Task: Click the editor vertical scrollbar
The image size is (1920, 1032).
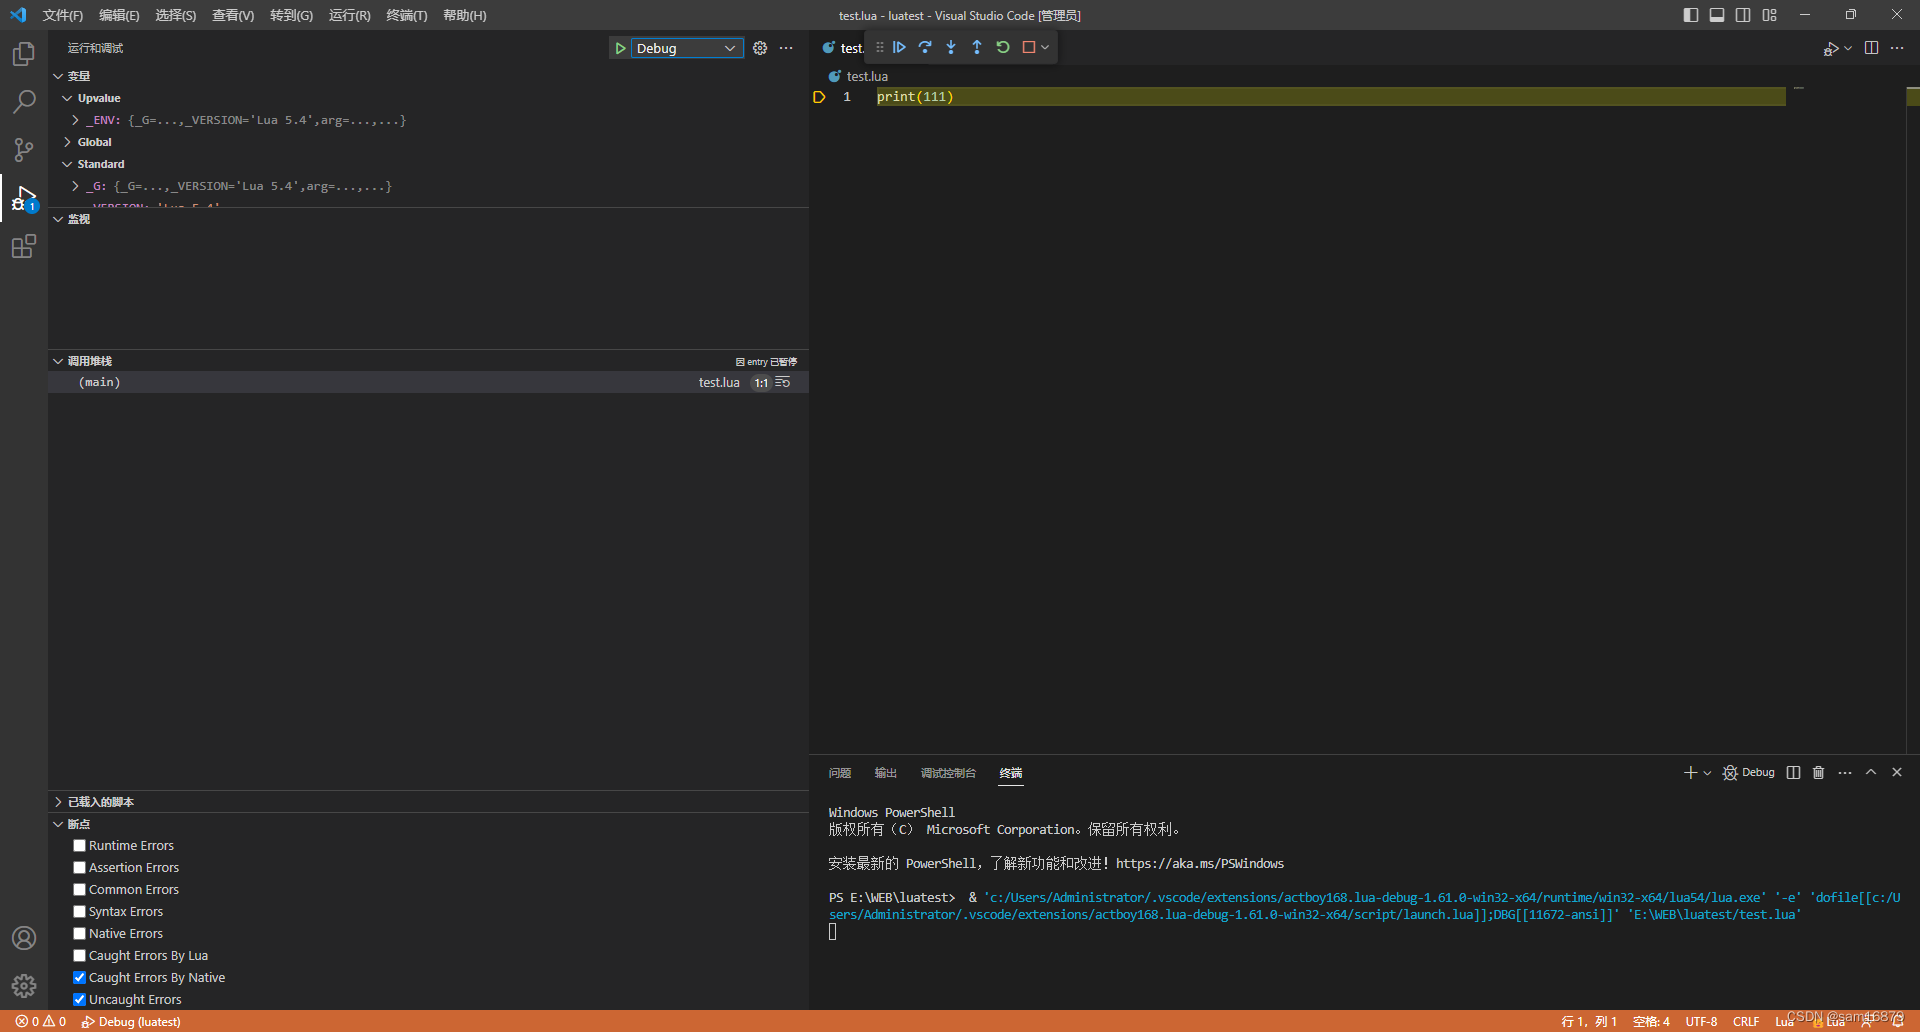Action: point(1913,97)
